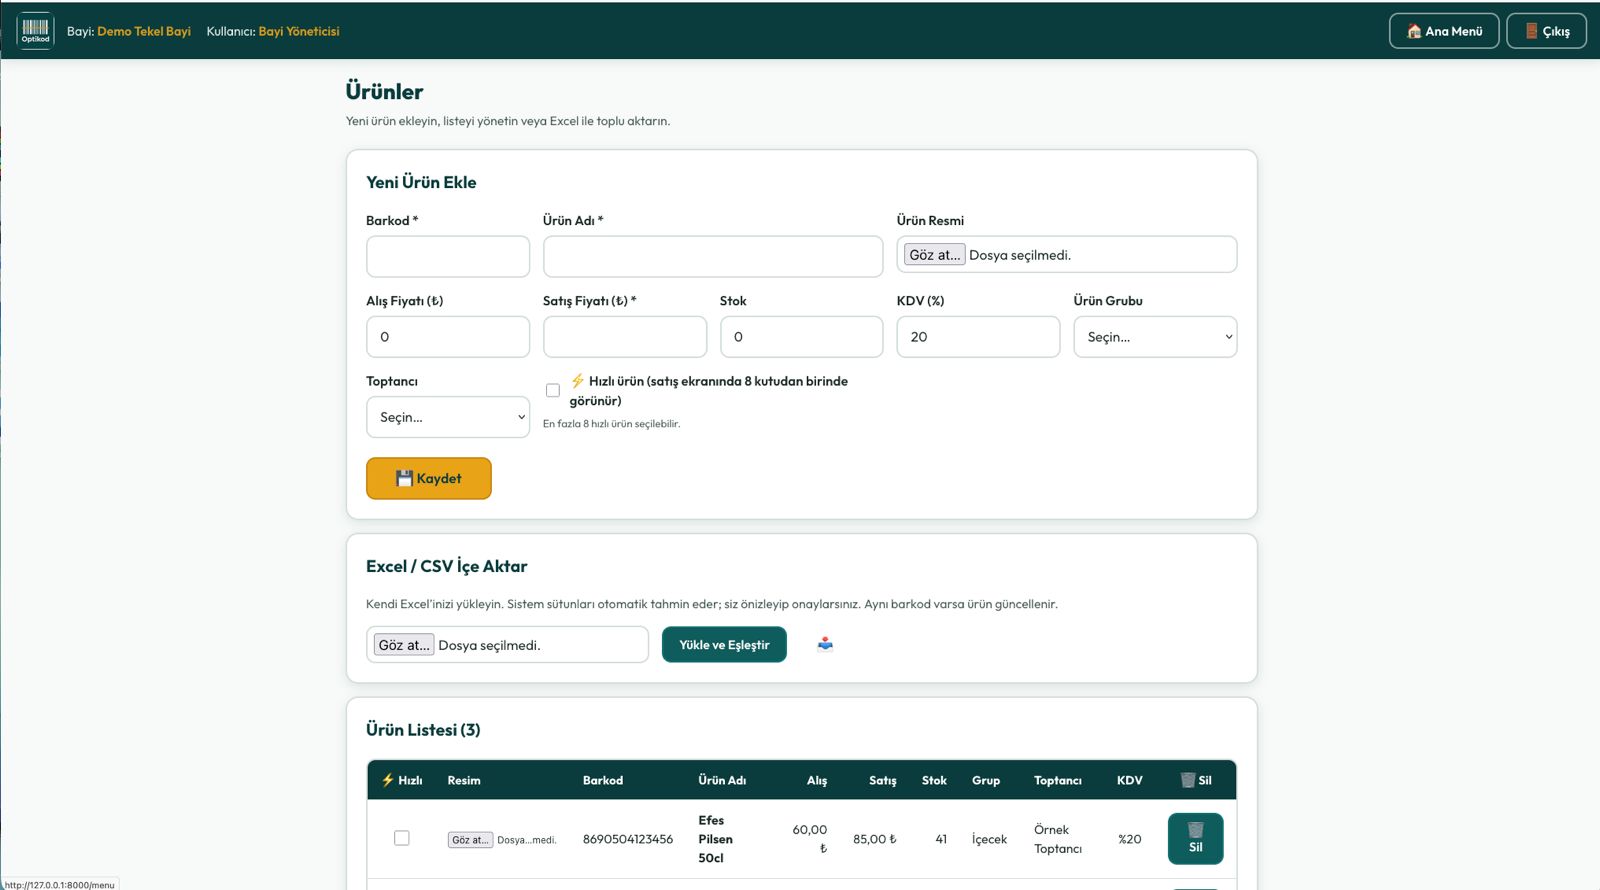
Task: Browse for an image in the Efes Pilsen row
Action: click(470, 840)
